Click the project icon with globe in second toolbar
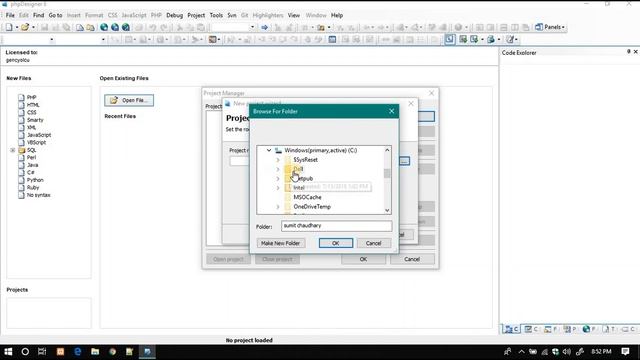 (491, 39)
